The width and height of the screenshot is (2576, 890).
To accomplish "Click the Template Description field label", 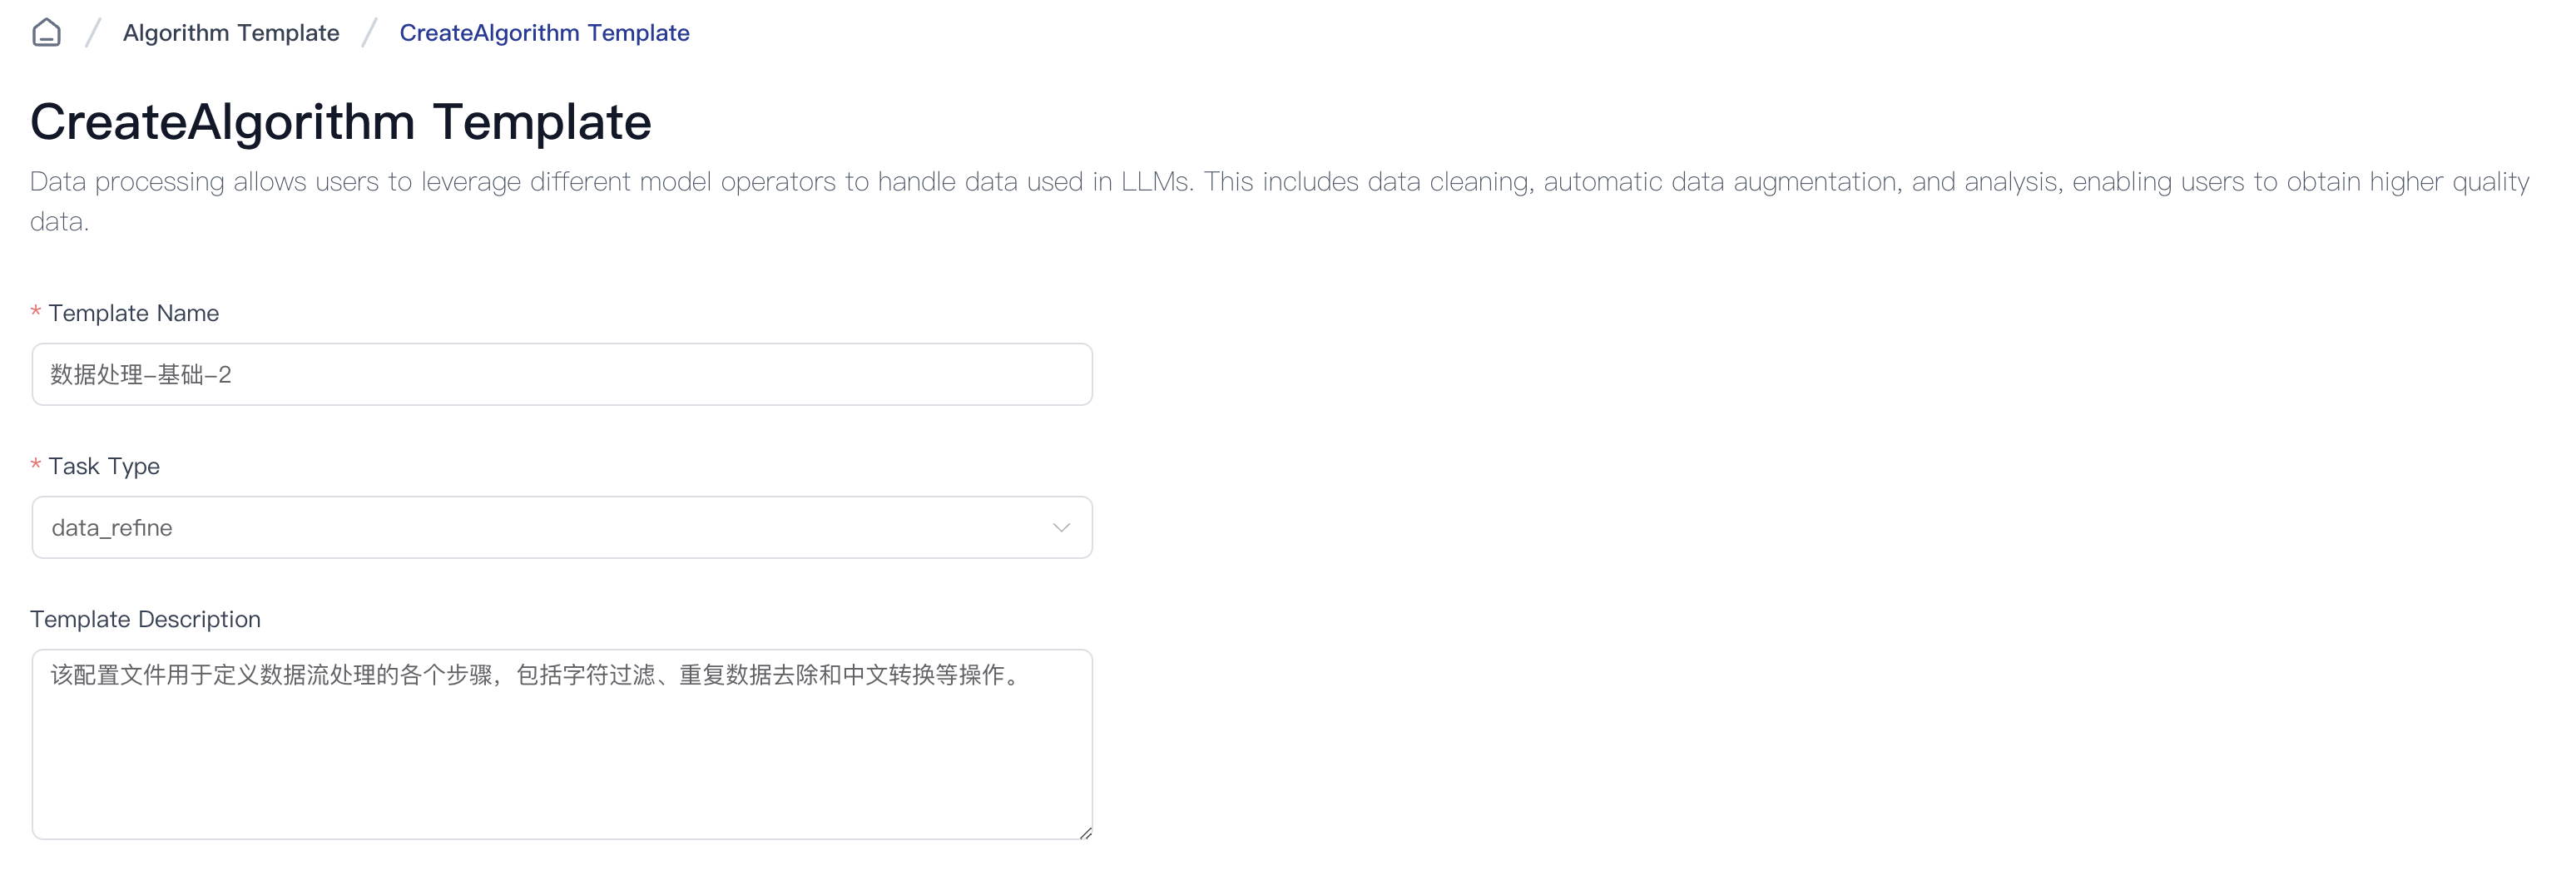I will 145,619.
